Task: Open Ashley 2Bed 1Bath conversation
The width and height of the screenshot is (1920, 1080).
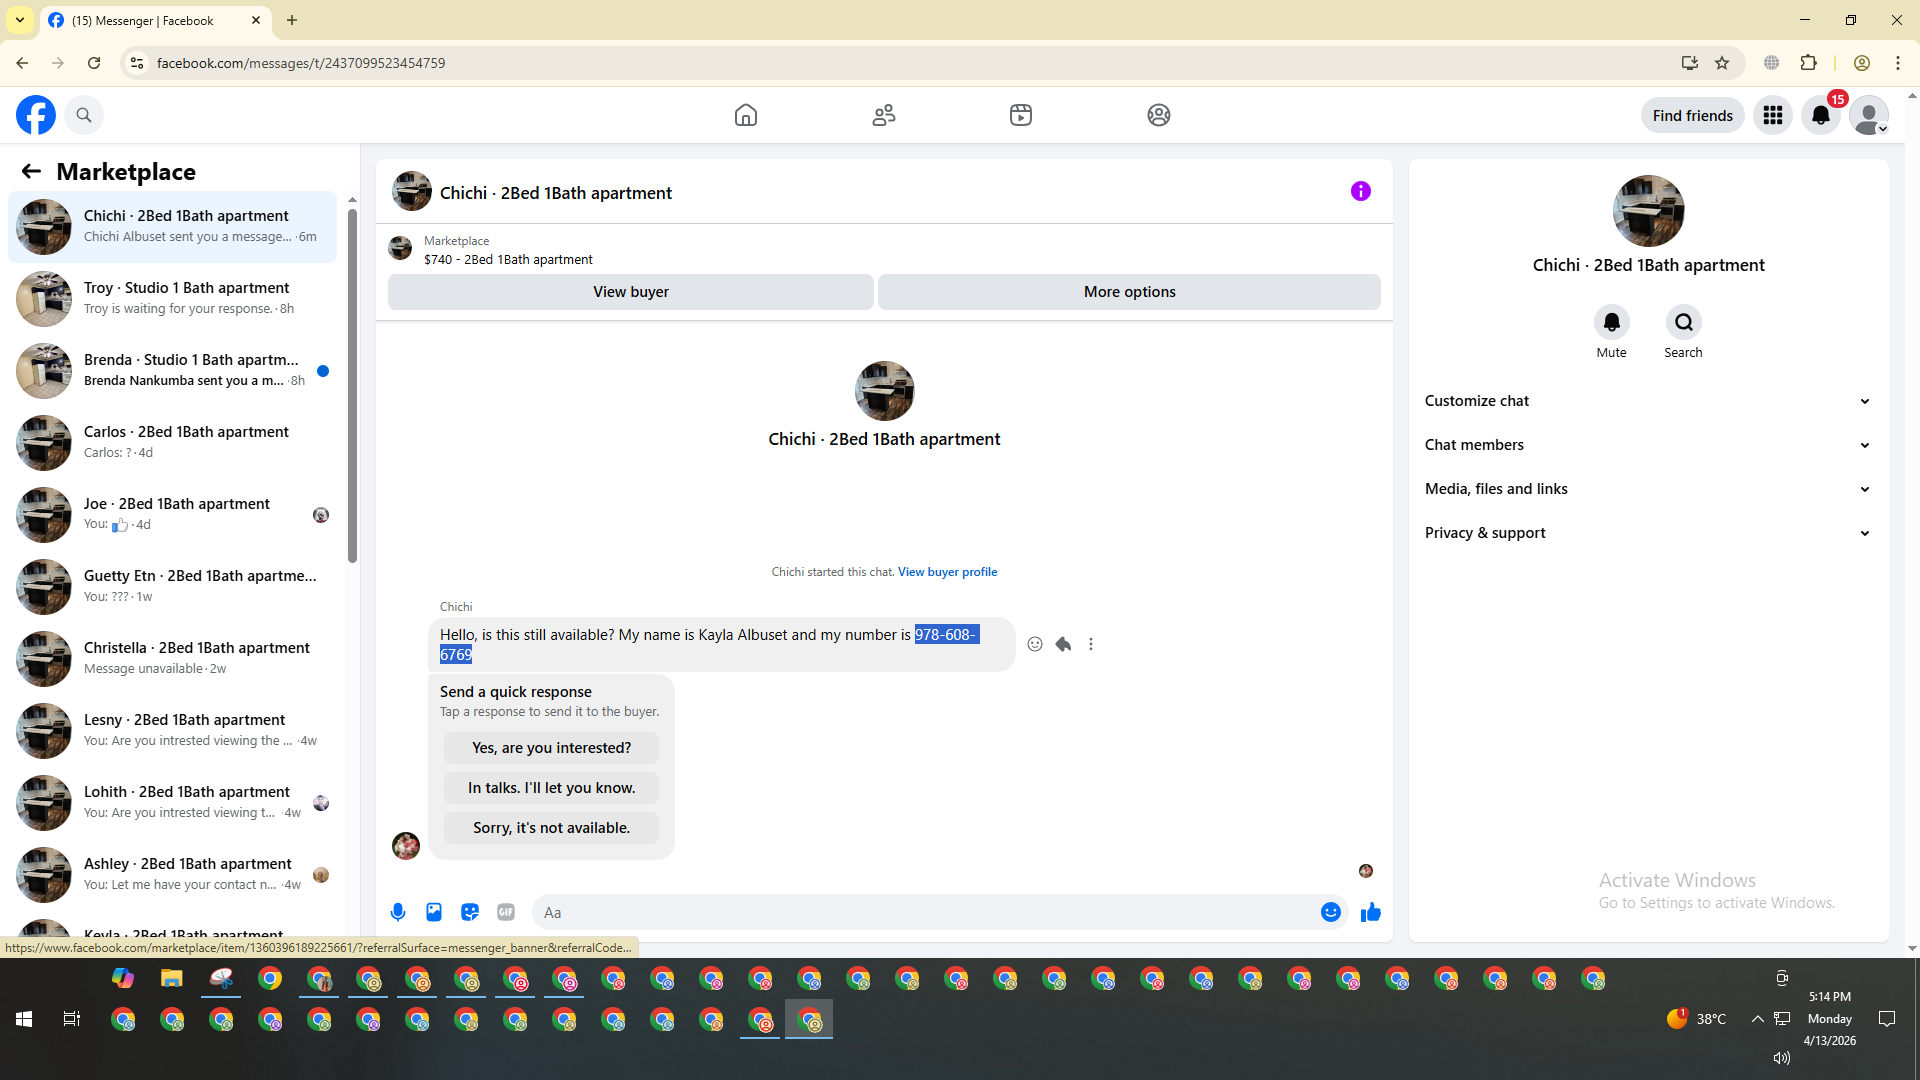Action: [172, 875]
